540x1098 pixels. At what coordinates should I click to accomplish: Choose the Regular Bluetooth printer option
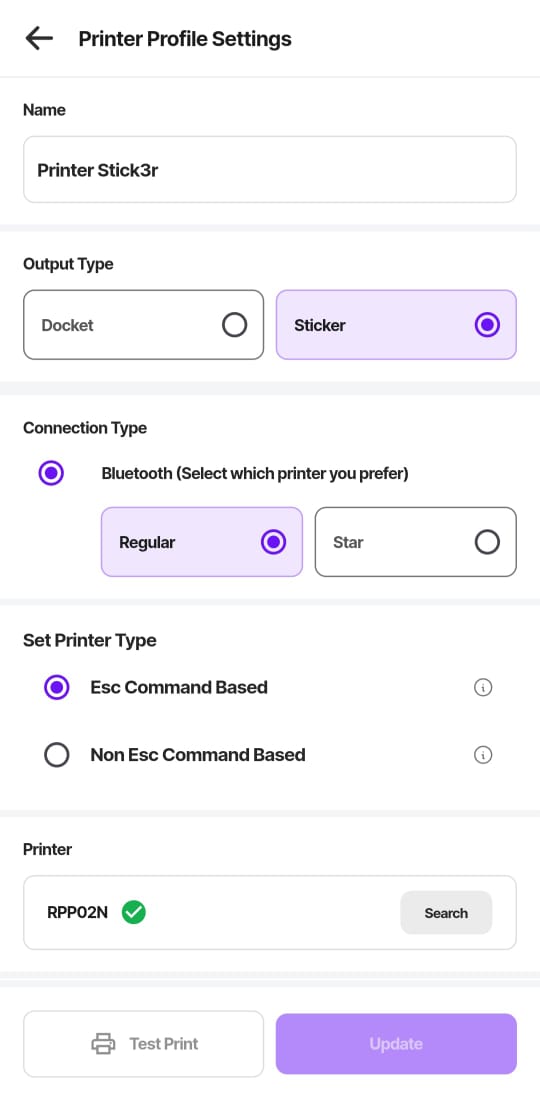coord(202,542)
